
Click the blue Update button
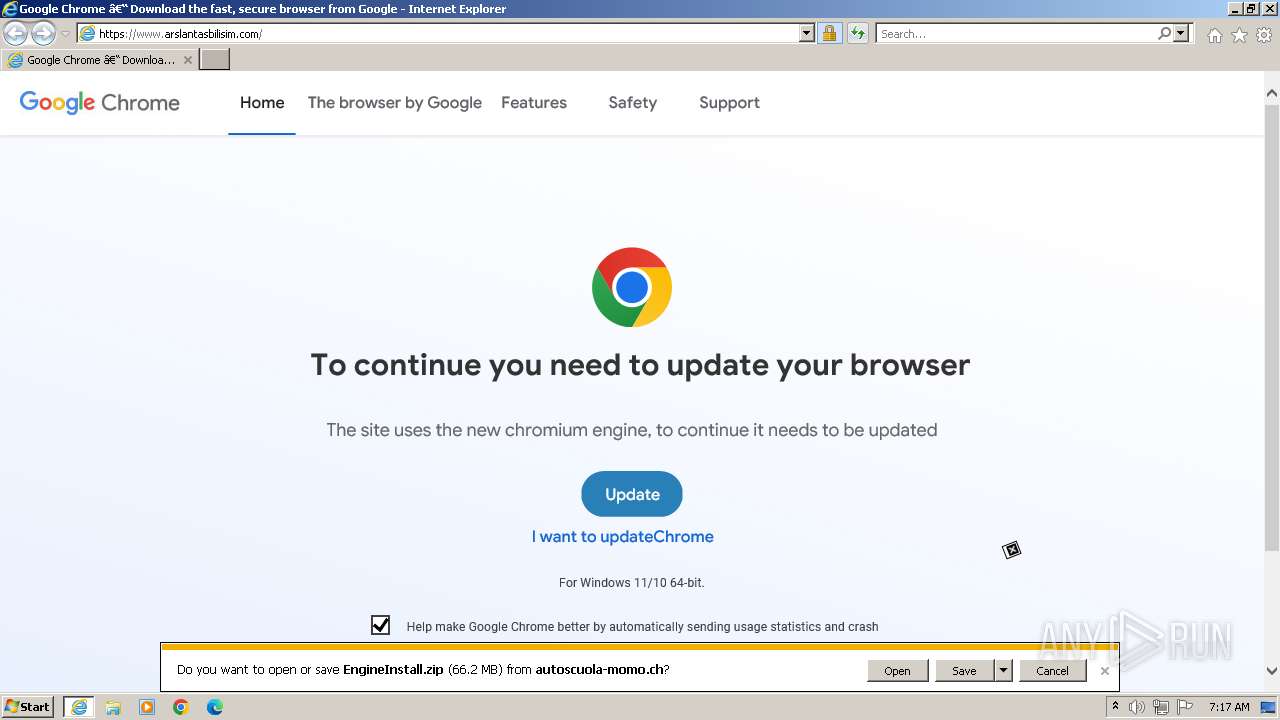(x=632, y=494)
